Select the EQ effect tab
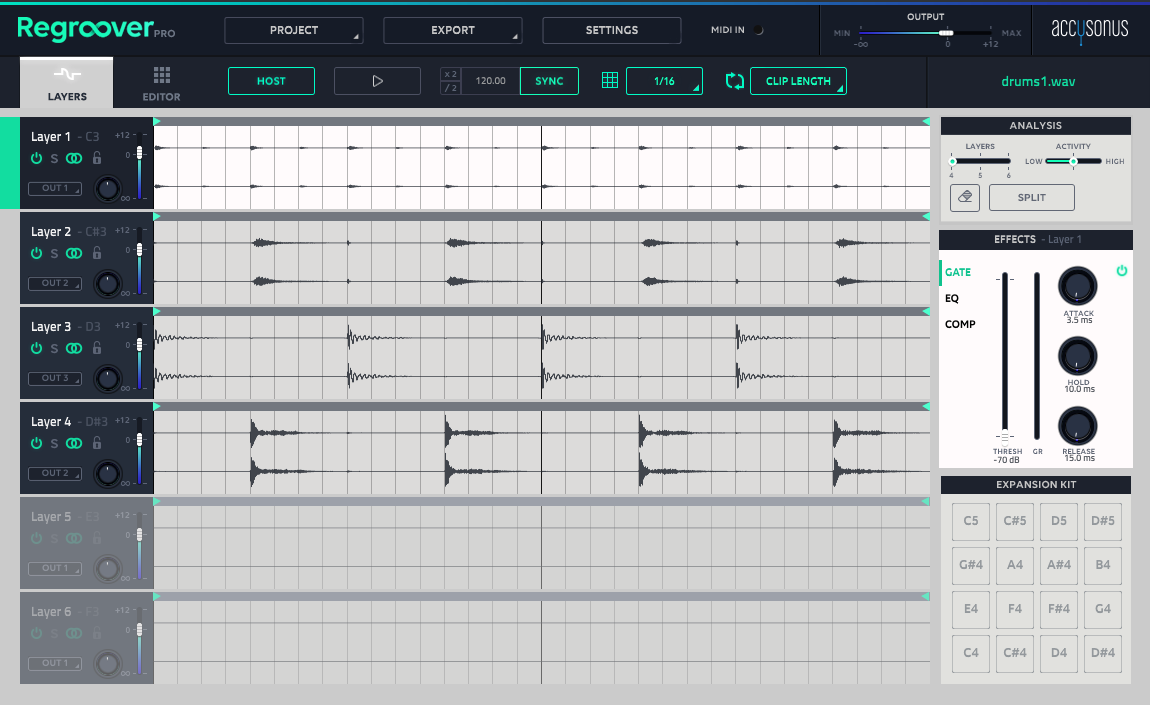Viewport: 1150px width, 705px height. coord(951,298)
